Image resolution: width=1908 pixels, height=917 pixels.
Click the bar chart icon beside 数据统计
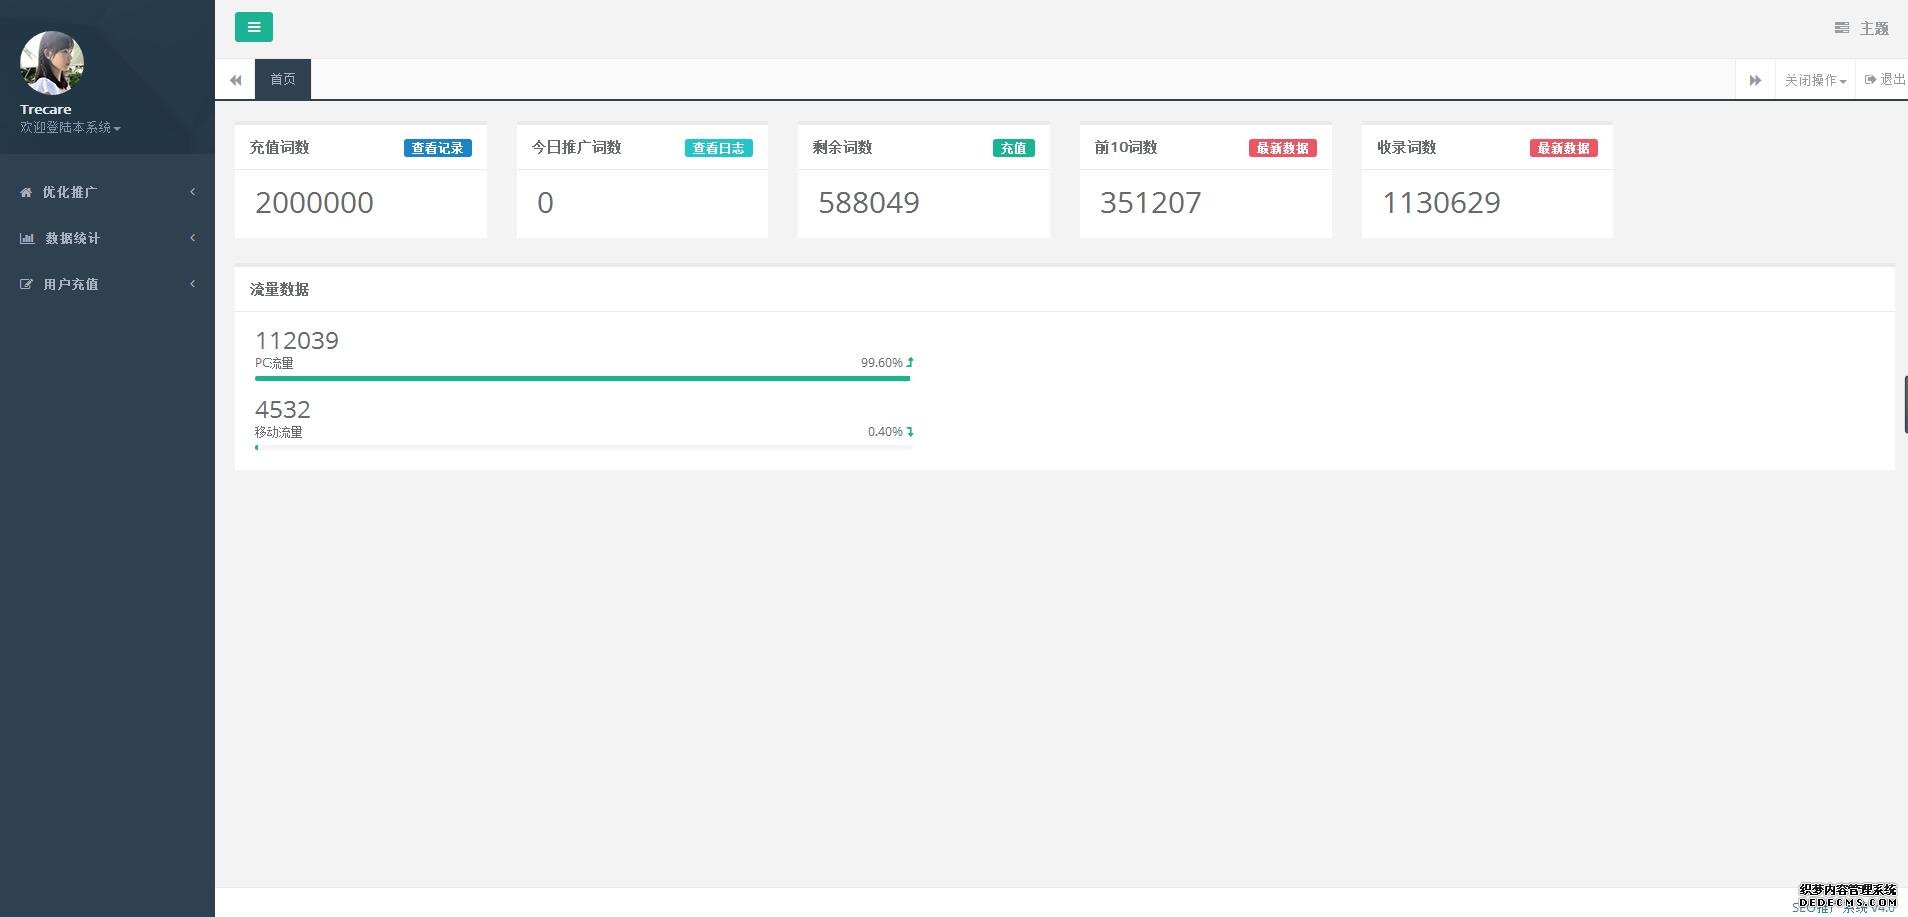click(x=27, y=238)
